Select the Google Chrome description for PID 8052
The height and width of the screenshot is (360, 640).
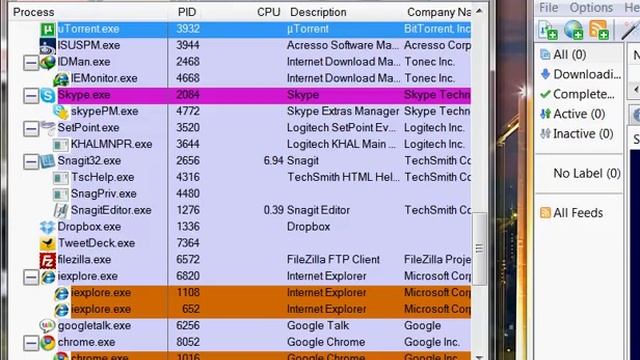pos(326,342)
